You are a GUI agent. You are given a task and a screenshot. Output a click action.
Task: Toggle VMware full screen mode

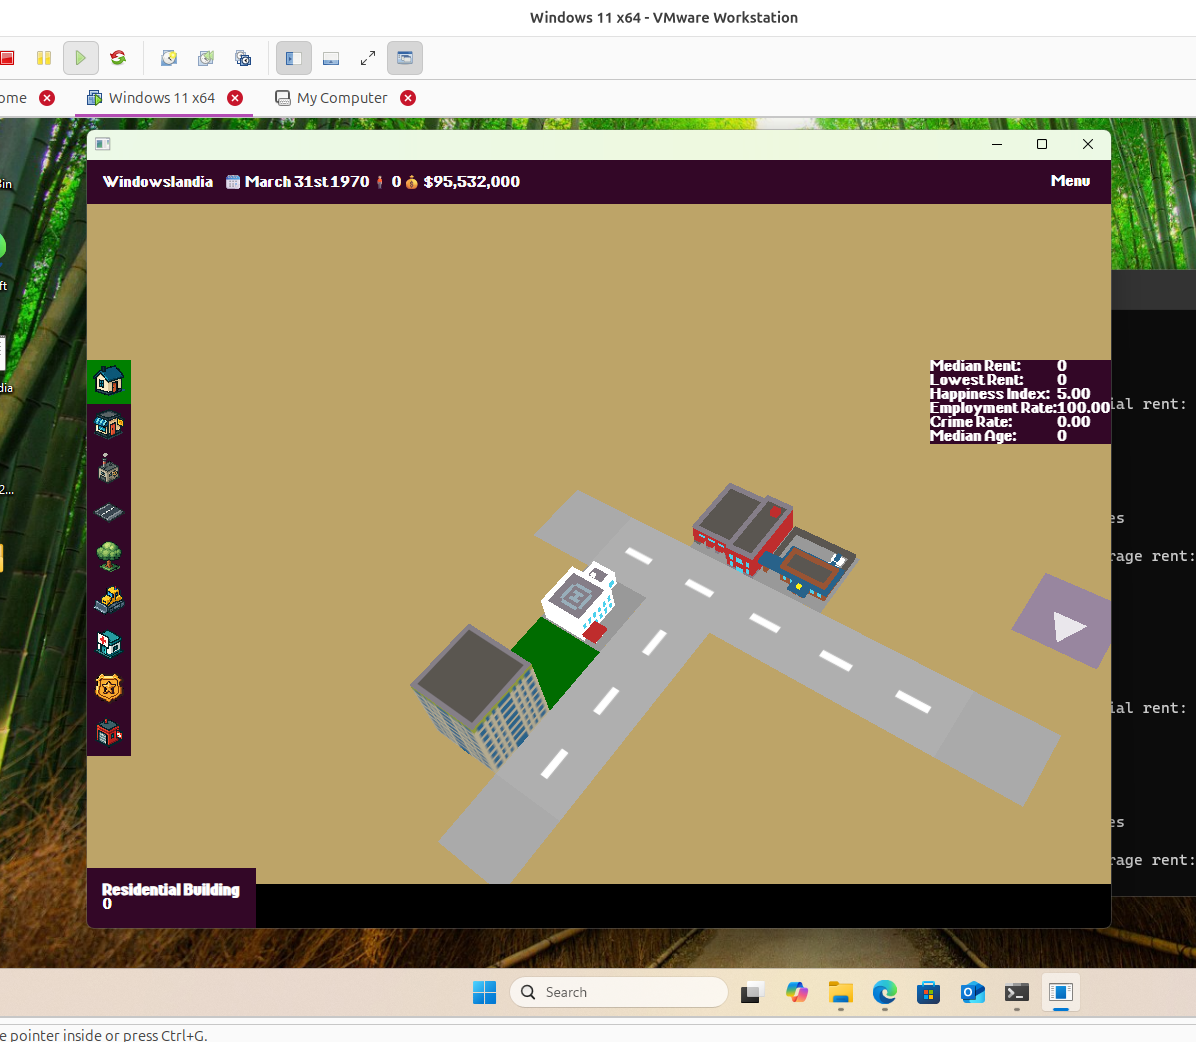(x=368, y=58)
